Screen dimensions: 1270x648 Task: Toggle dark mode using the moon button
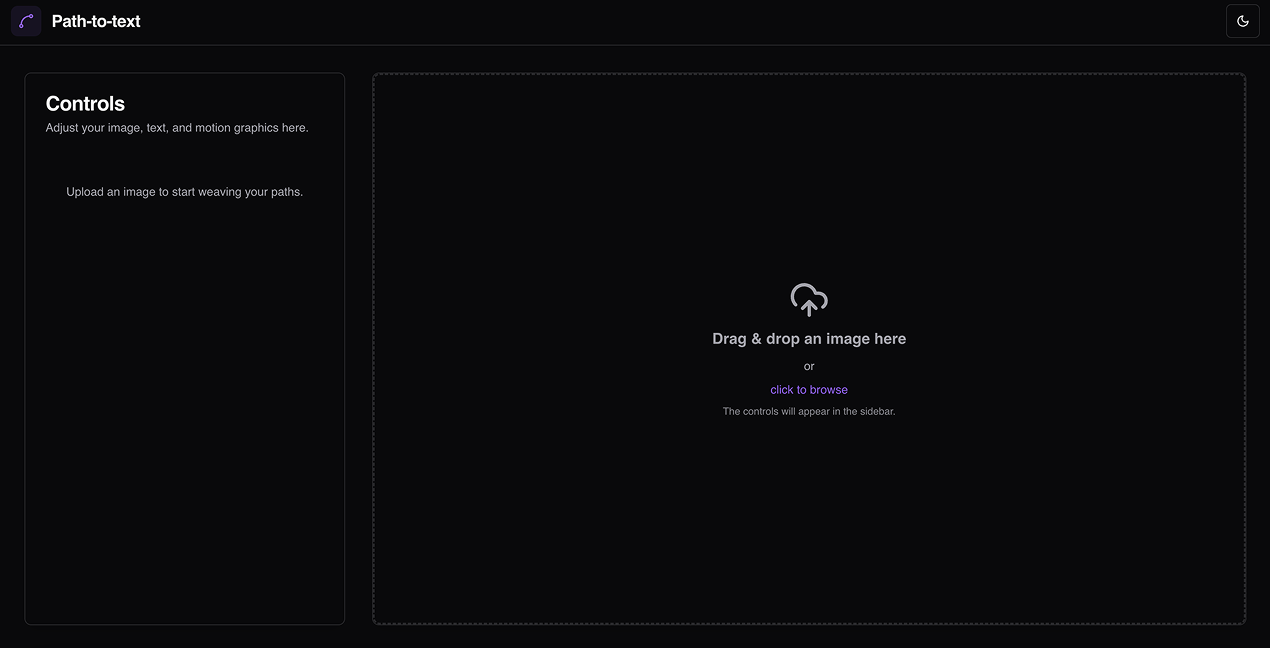[1242, 20]
